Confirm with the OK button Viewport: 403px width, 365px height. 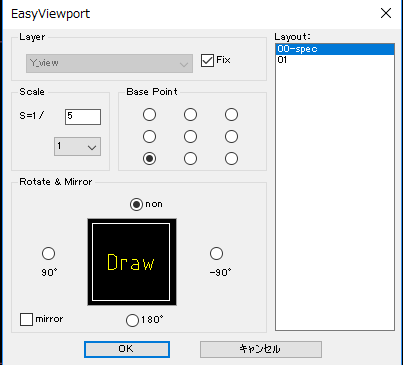[127, 349]
